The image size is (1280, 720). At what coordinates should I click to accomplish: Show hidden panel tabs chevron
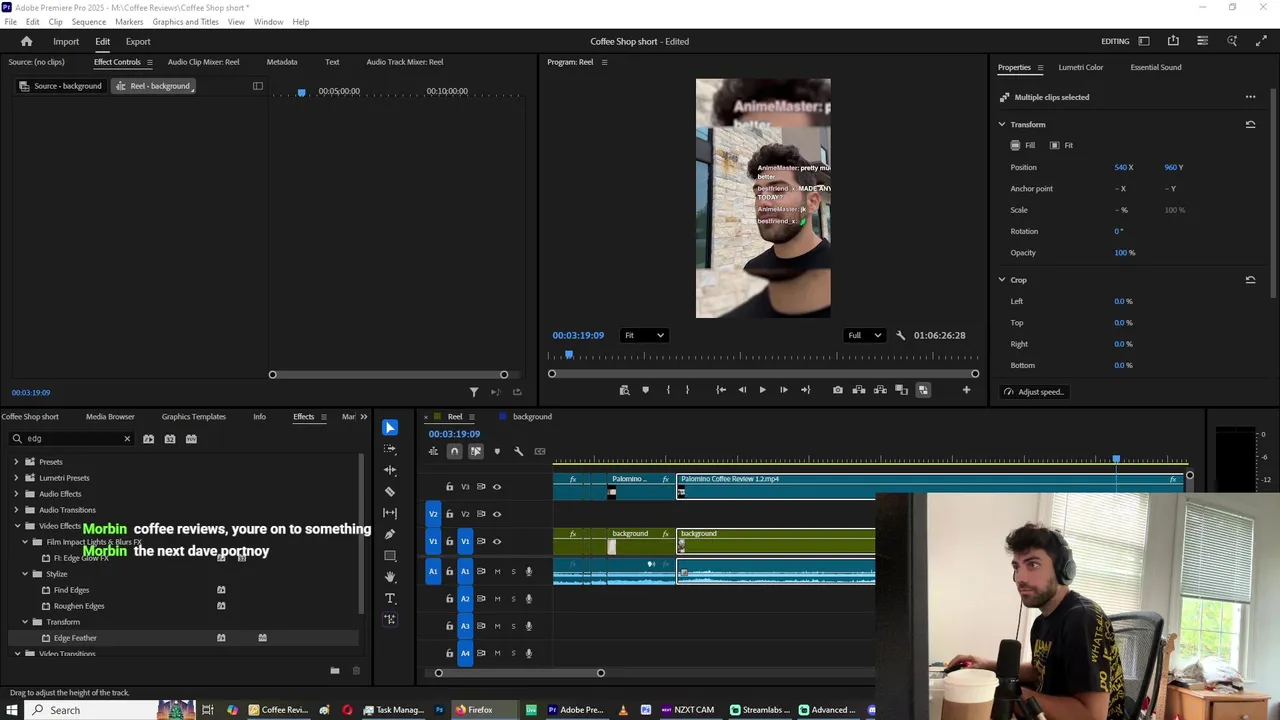[363, 417]
